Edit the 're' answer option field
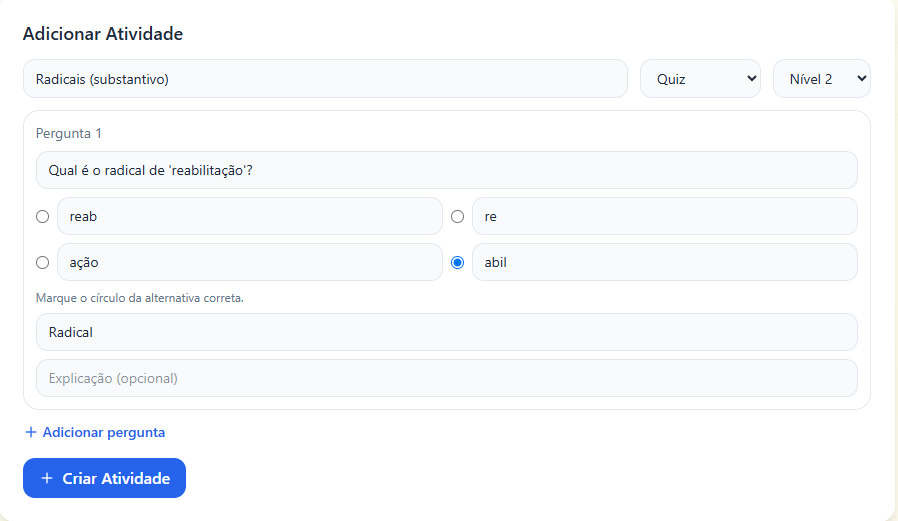This screenshot has height=521, width=898. coord(664,216)
